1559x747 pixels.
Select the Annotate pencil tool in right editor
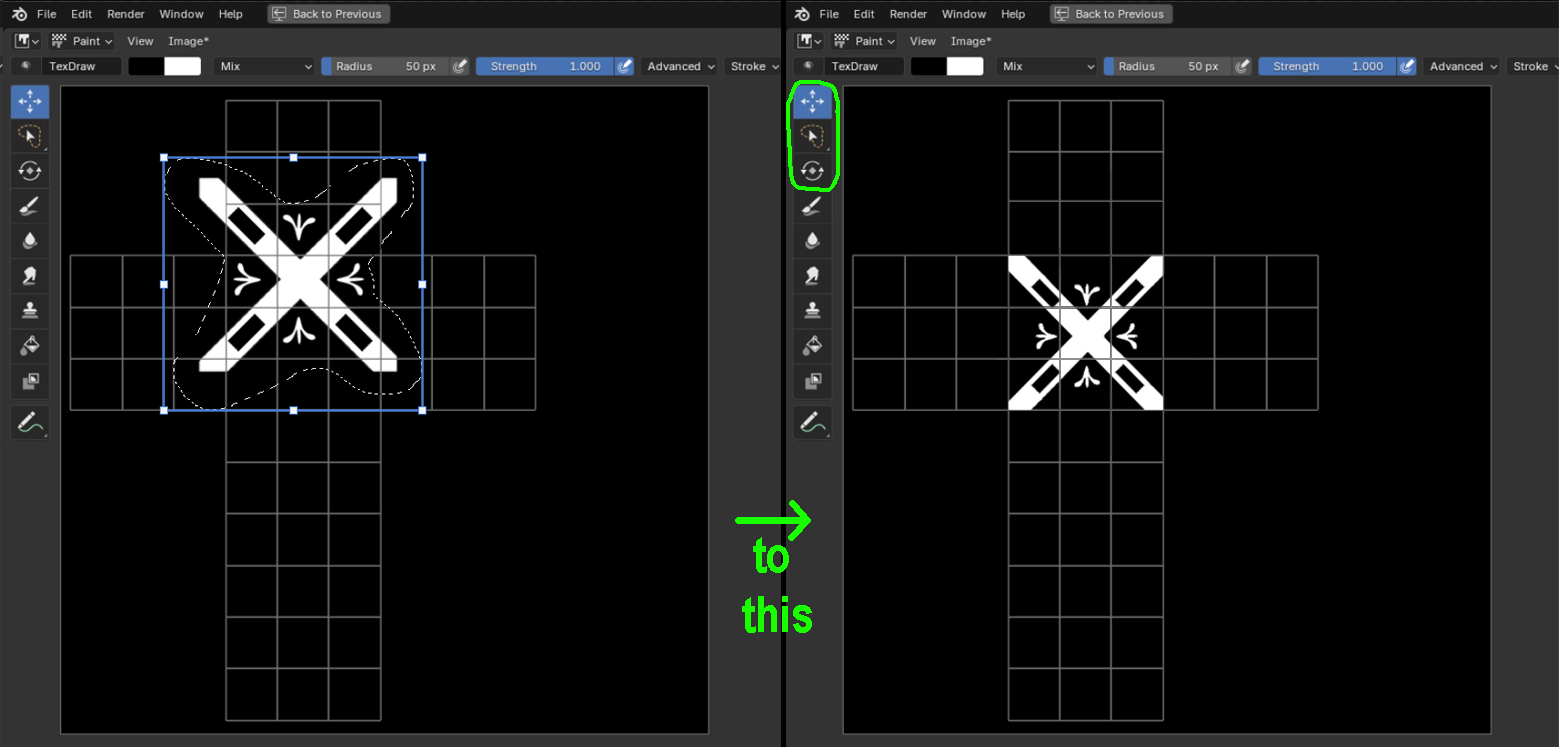tap(812, 422)
